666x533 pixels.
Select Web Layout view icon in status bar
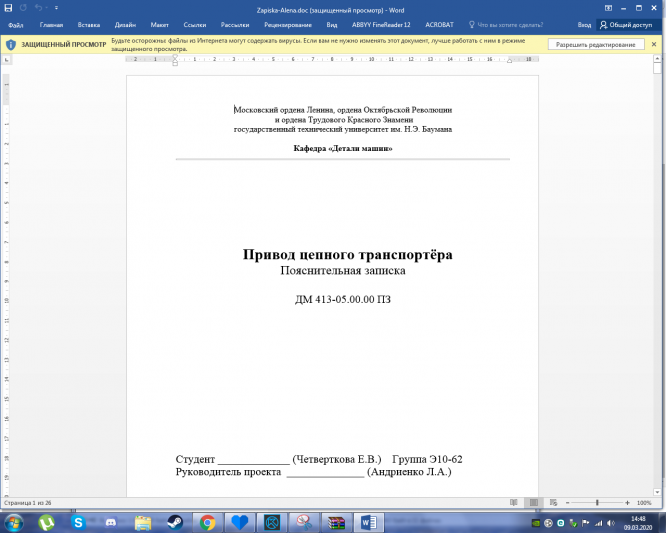click(x=553, y=503)
